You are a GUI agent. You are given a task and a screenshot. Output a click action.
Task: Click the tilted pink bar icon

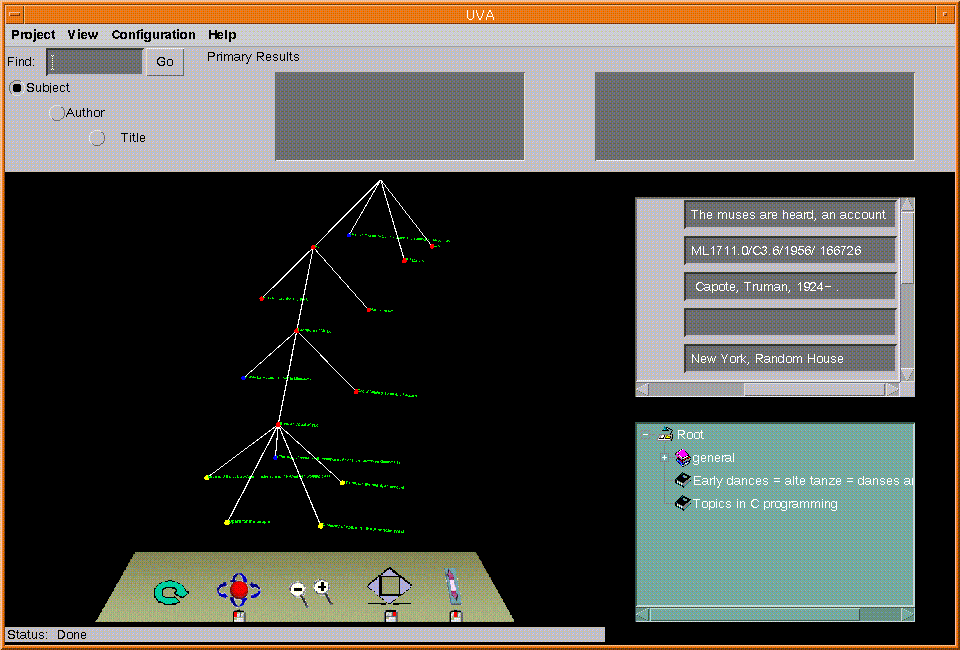[452, 585]
